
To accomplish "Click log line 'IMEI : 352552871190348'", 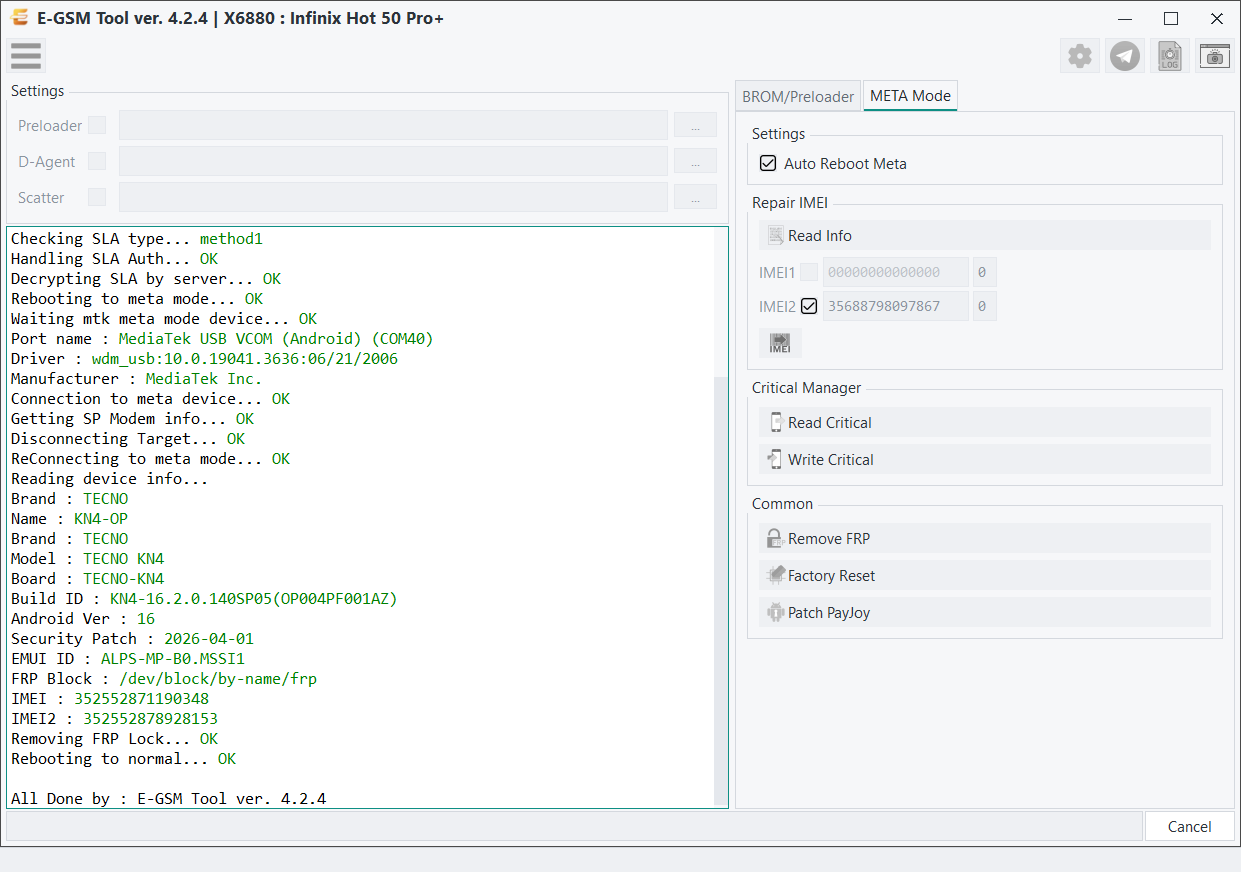I will click(110, 699).
